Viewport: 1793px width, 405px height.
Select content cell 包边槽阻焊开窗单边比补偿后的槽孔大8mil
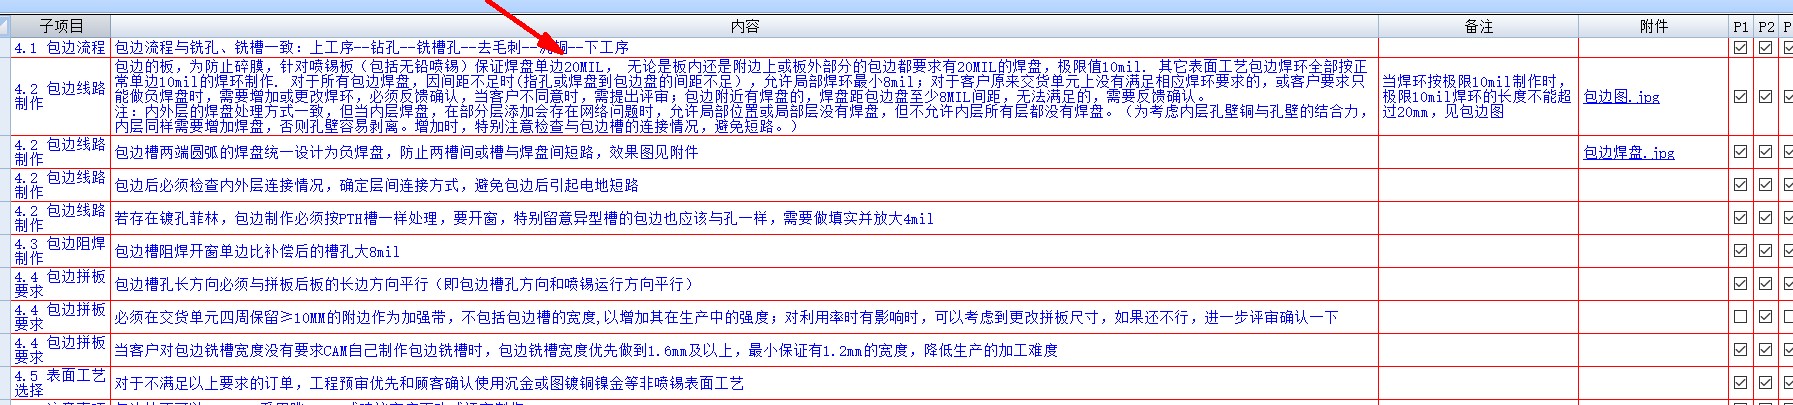(744, 251)
